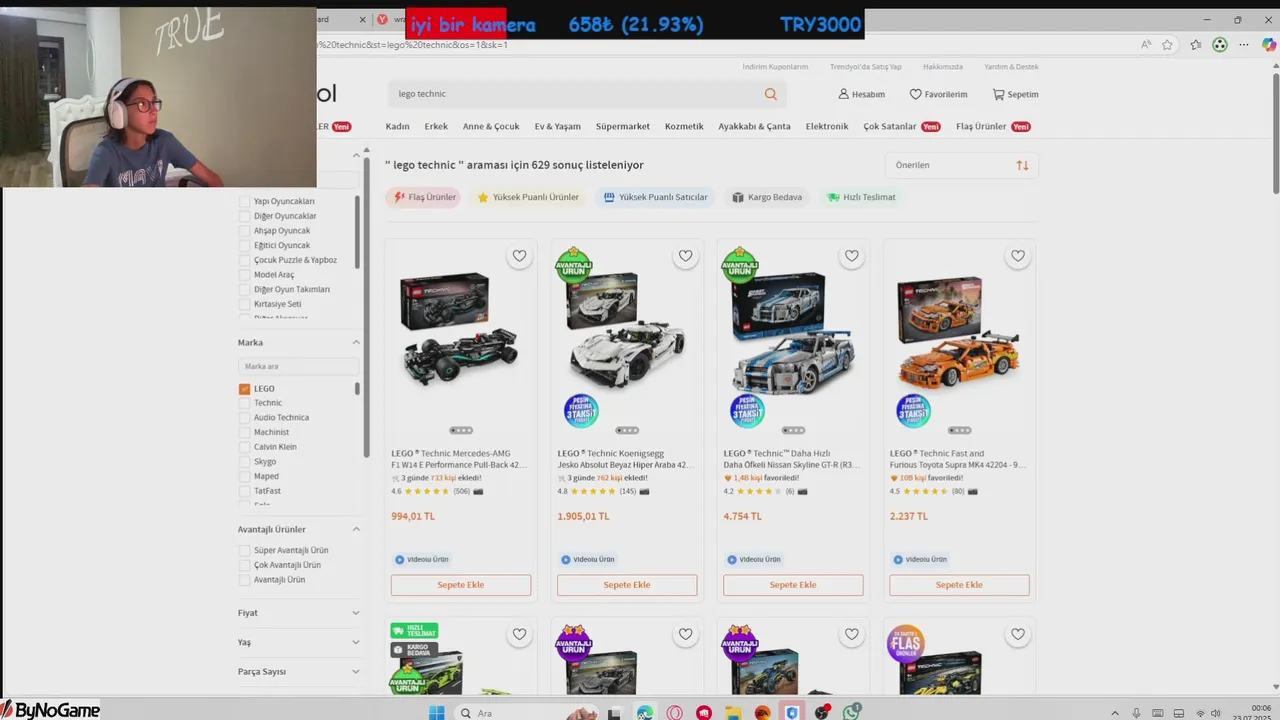Open the Erkek category menu
This screenshot has height=720, width=1280.
[x=436, y=127]
